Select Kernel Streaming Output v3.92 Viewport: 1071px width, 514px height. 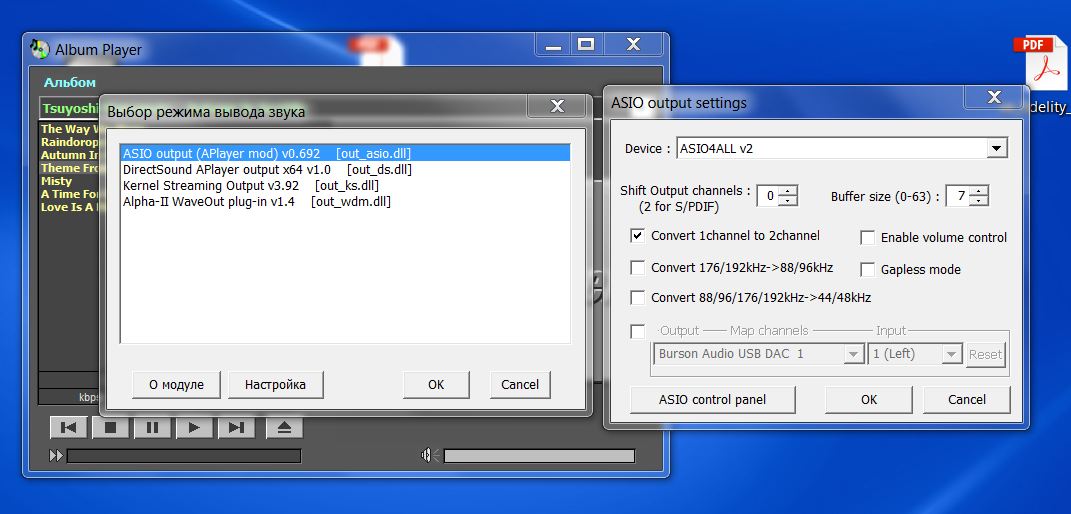pyautogui.click(x=345, y=185)
